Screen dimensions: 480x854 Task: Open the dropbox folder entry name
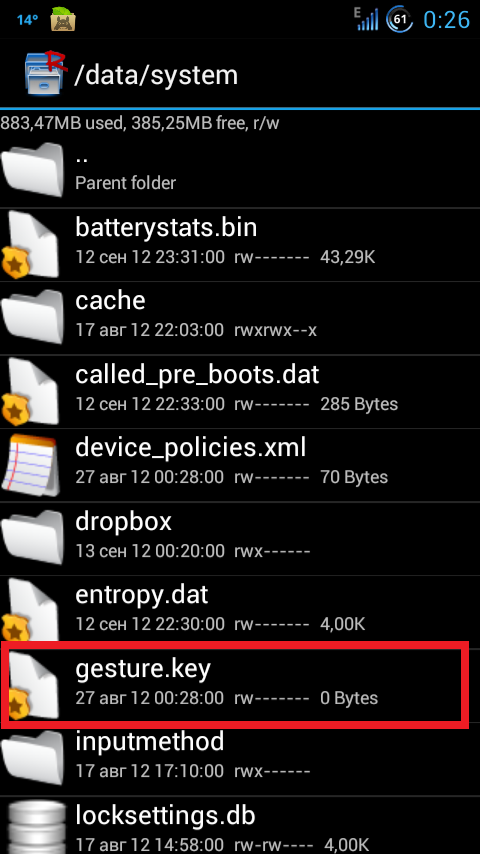(x=123, y=521)
